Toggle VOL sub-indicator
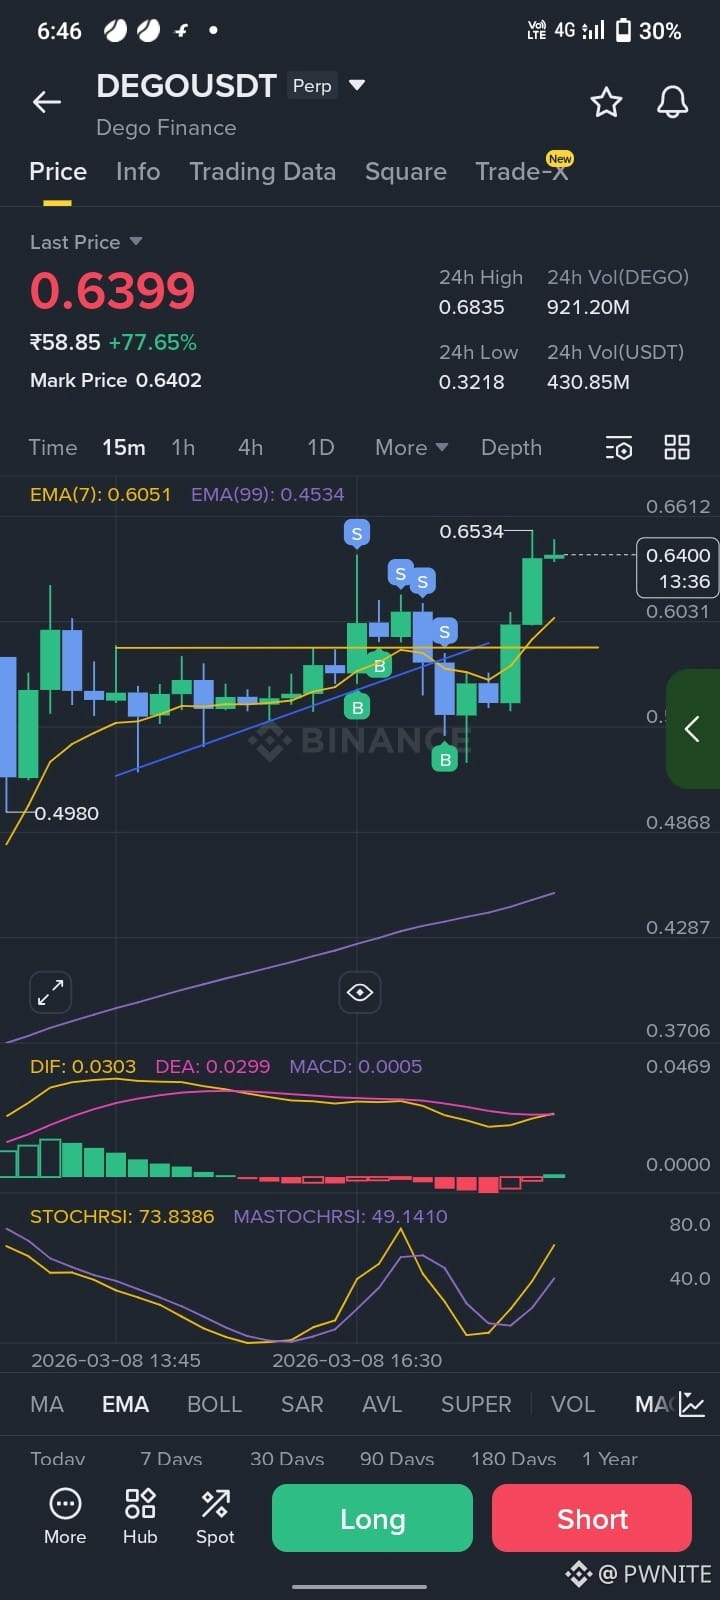The image size is (720, 1600). (x=573, y=1404)
